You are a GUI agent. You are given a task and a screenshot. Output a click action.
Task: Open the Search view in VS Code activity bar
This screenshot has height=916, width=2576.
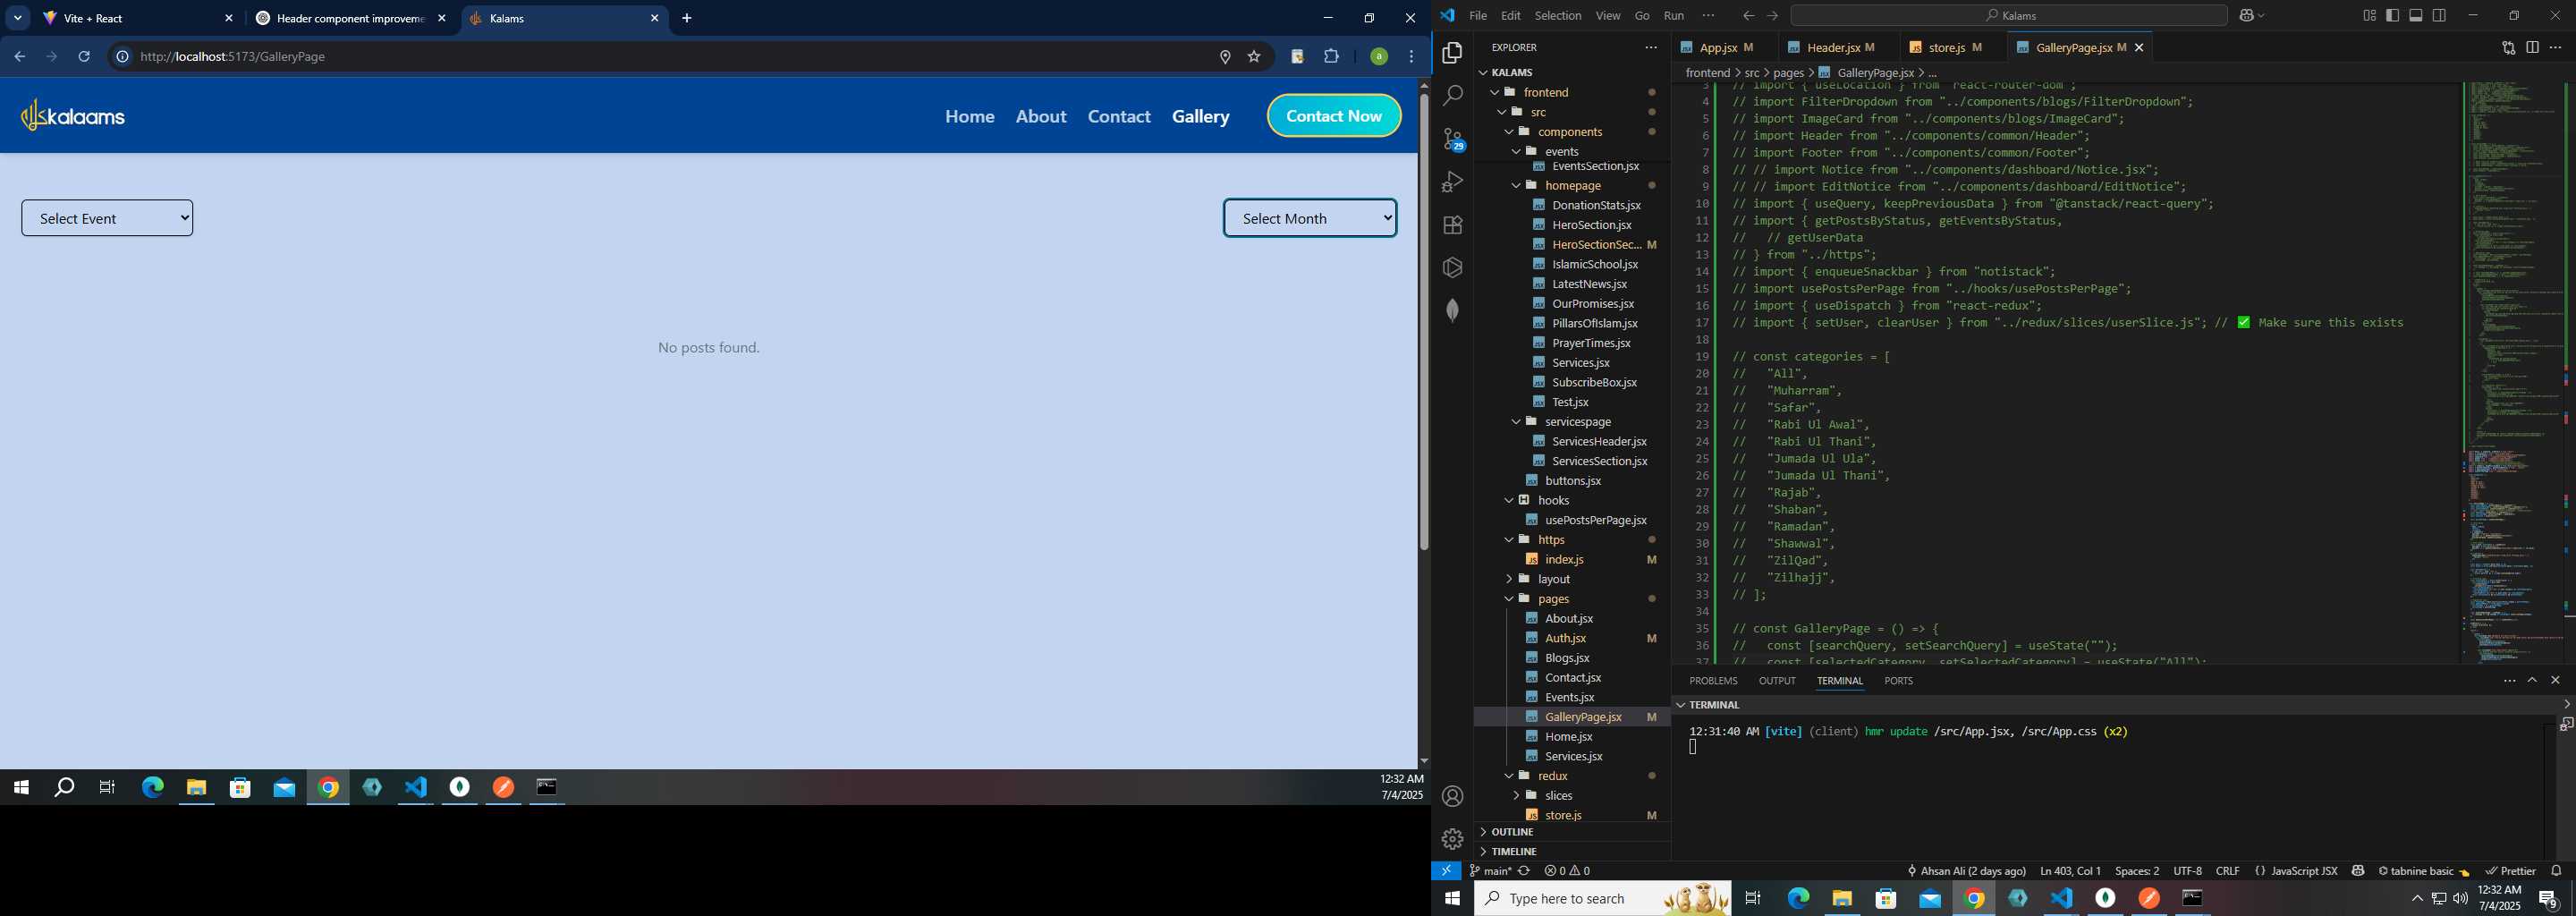point(1452,95)
